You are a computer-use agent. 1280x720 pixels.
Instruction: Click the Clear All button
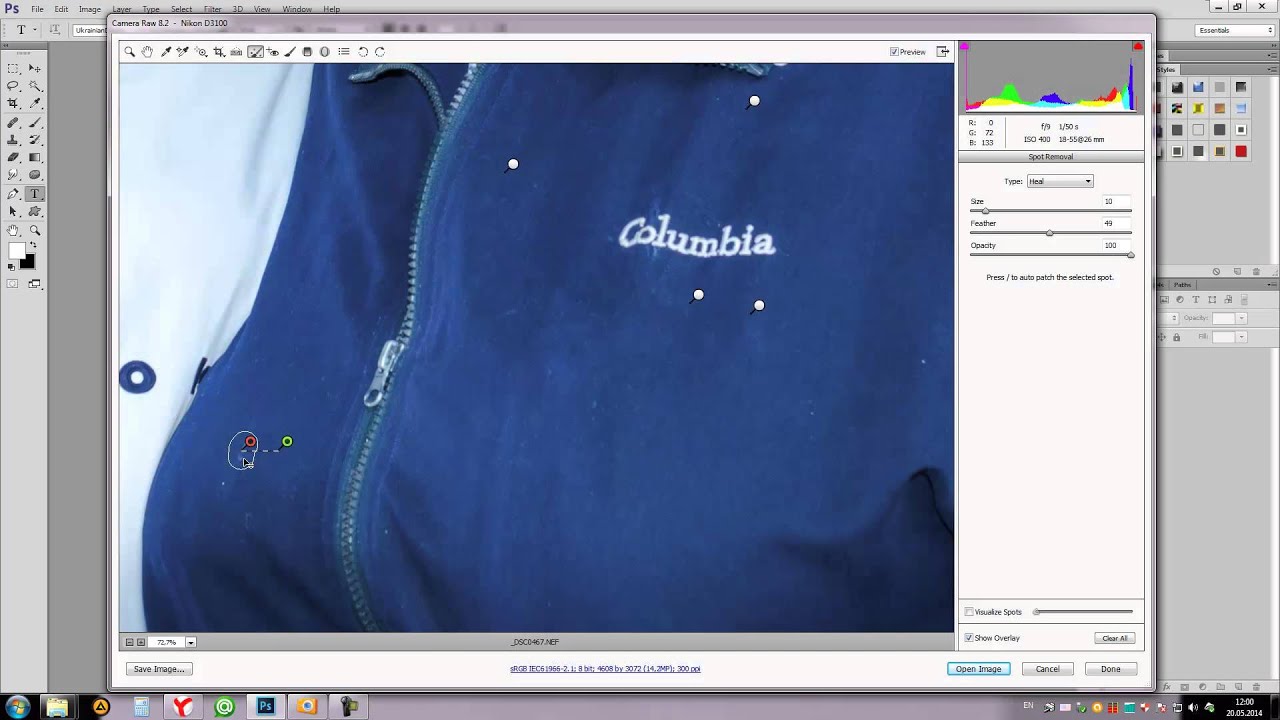(x=1115, y=638)
